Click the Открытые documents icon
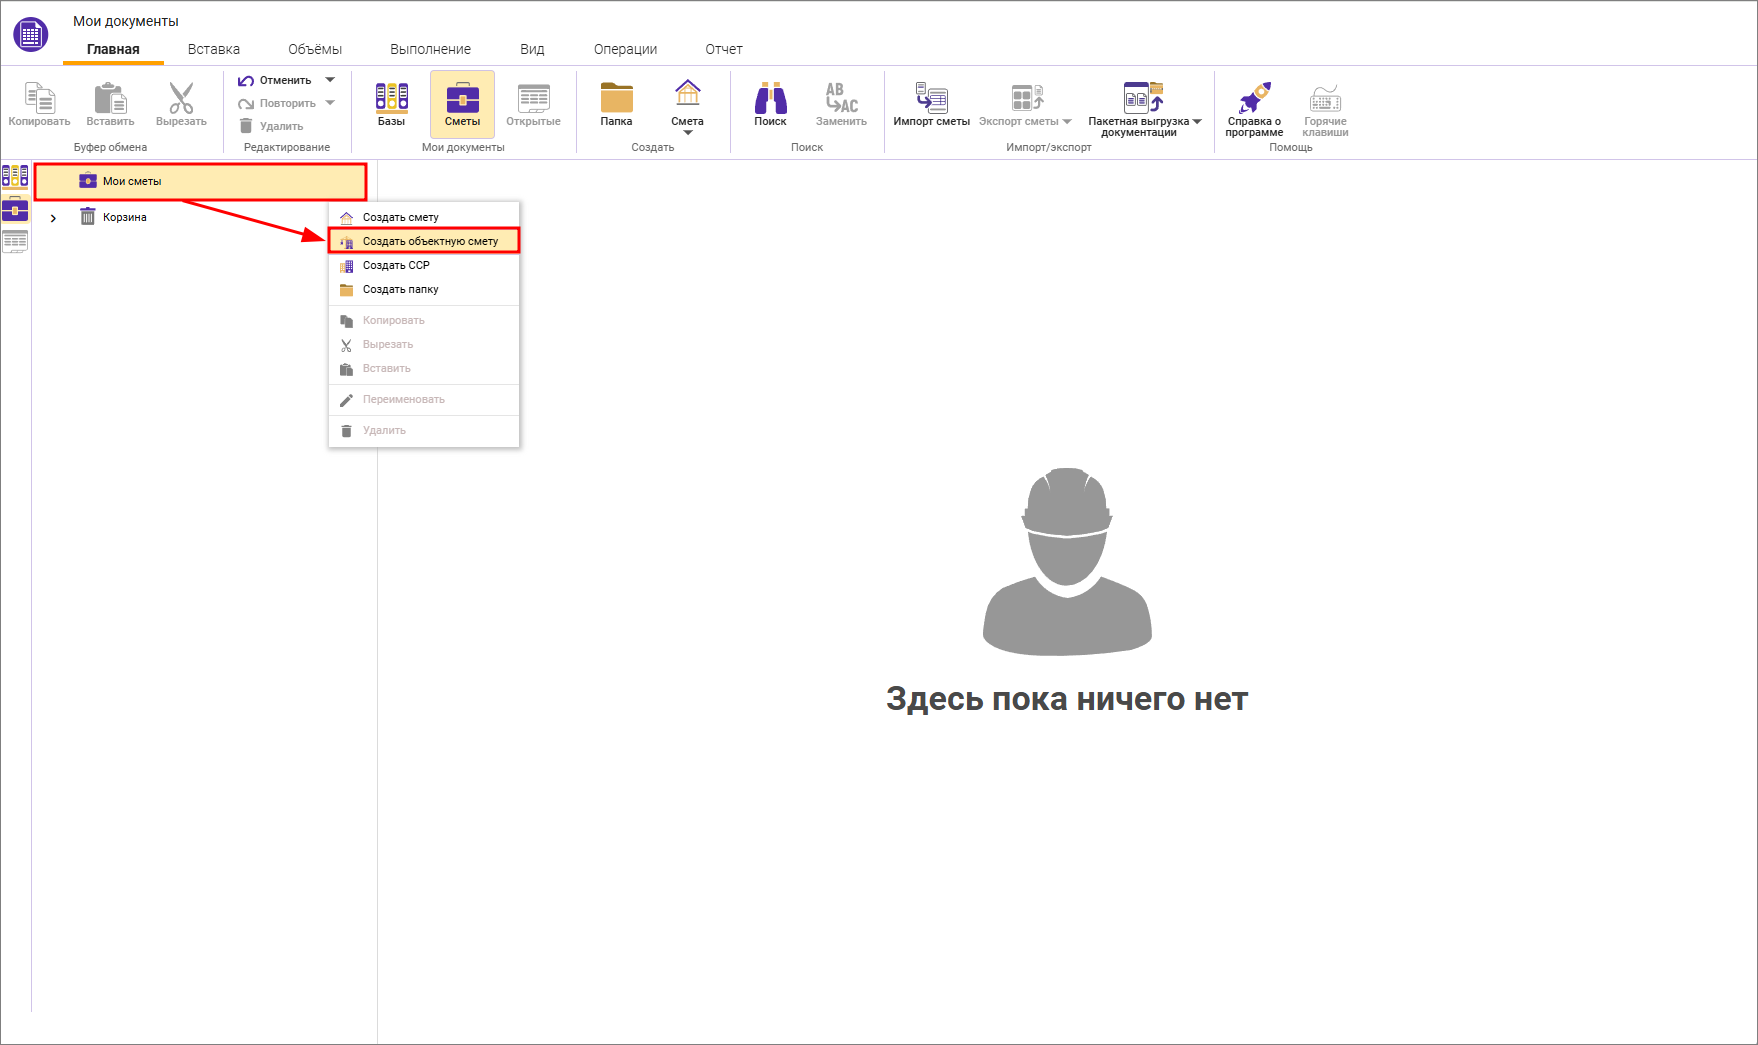 point(533,104)
